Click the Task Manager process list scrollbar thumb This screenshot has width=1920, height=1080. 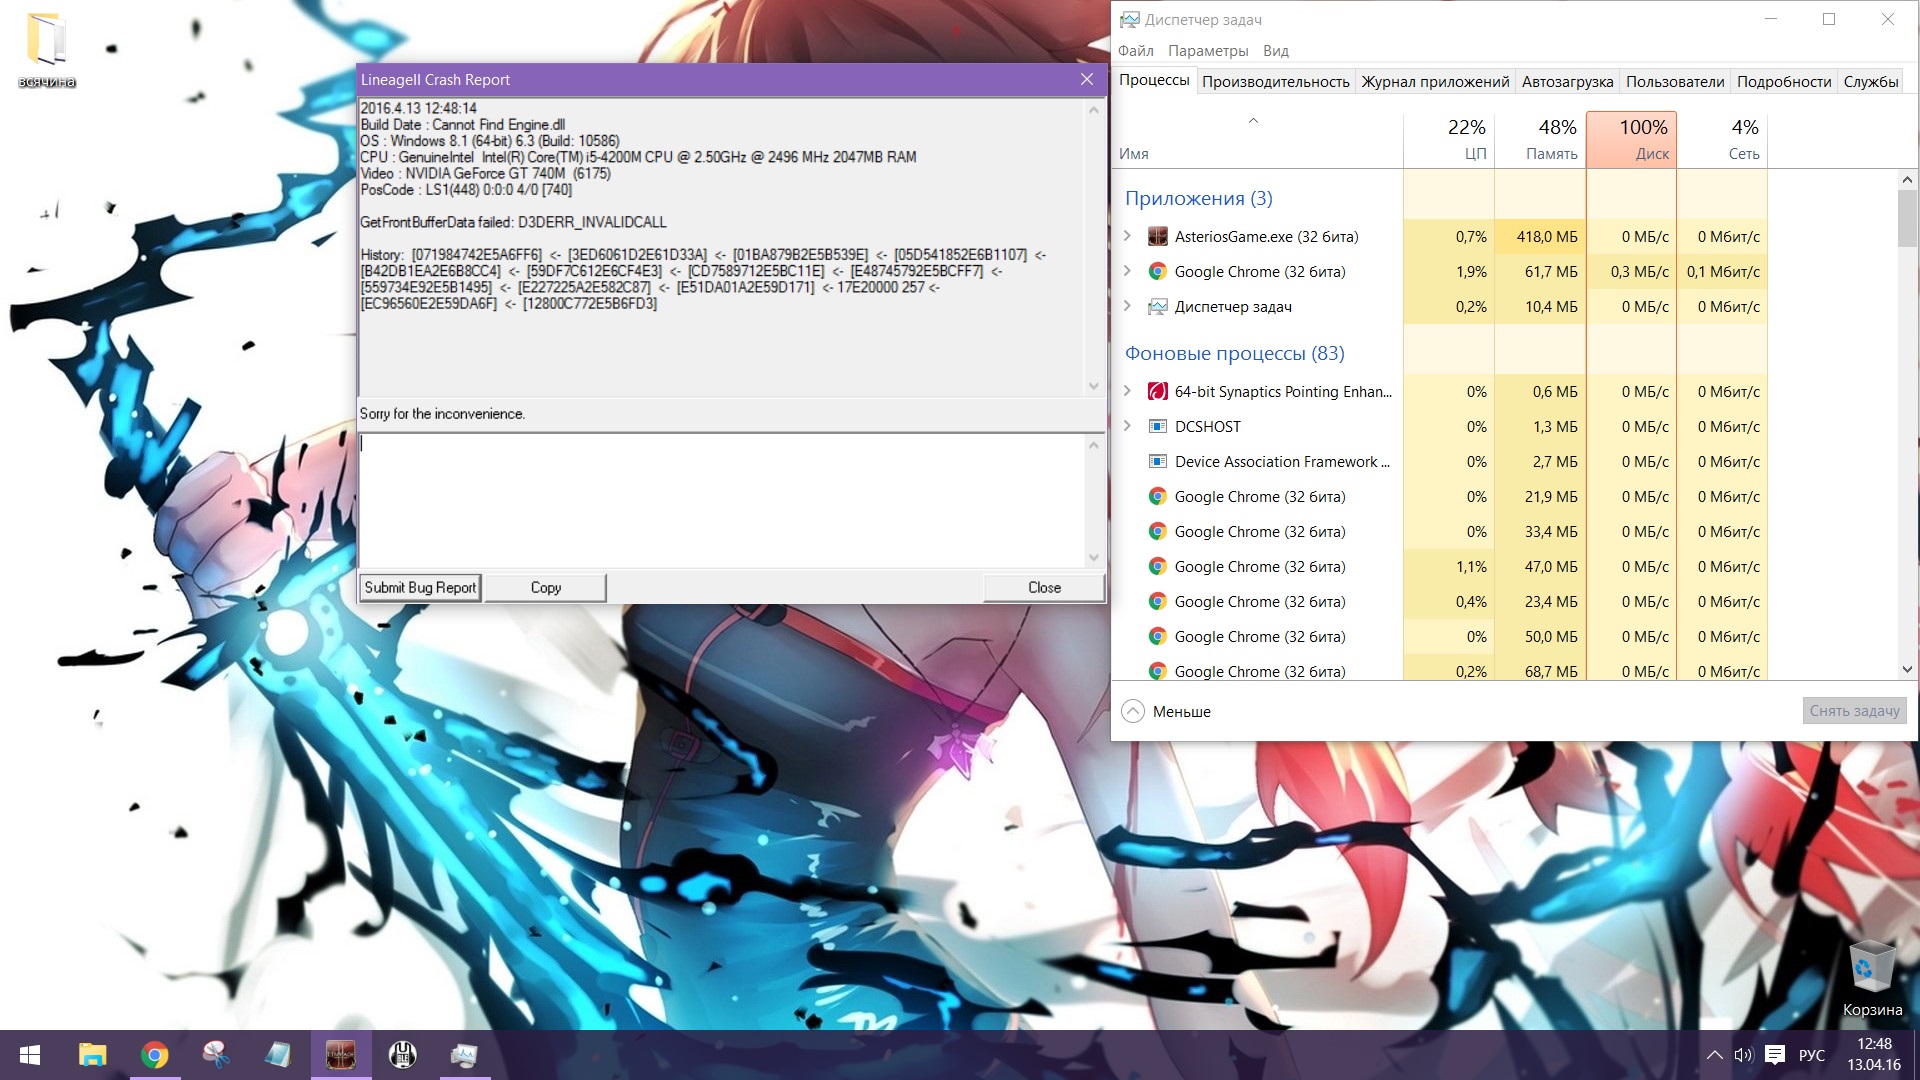[1907, 218]
